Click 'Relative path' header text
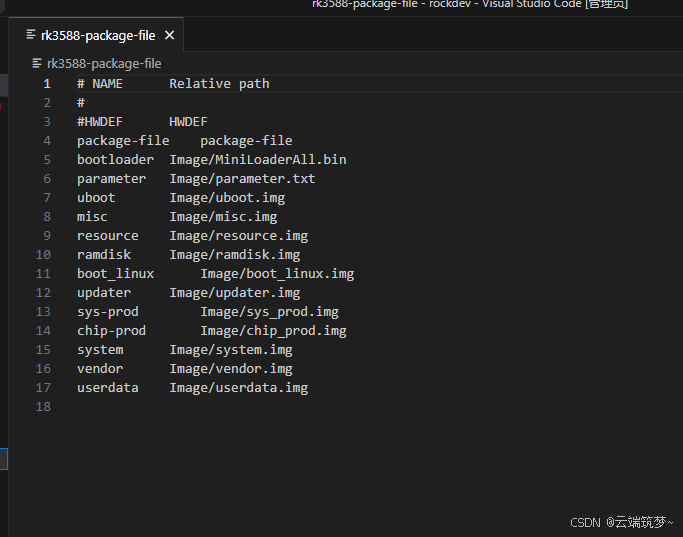683x537 pixels. tap(219, 84)
